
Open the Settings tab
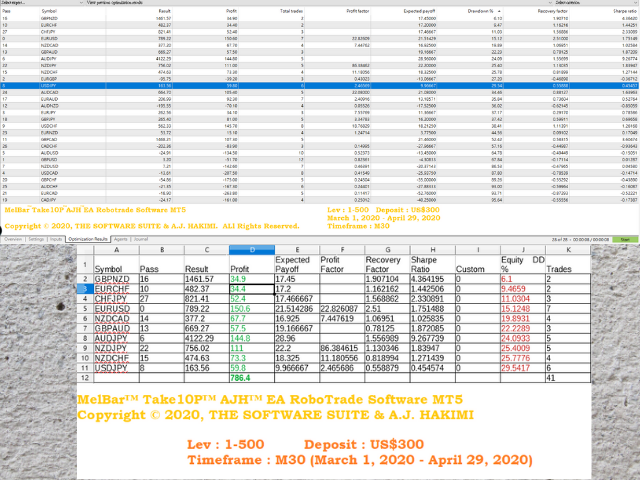[36, 239]
